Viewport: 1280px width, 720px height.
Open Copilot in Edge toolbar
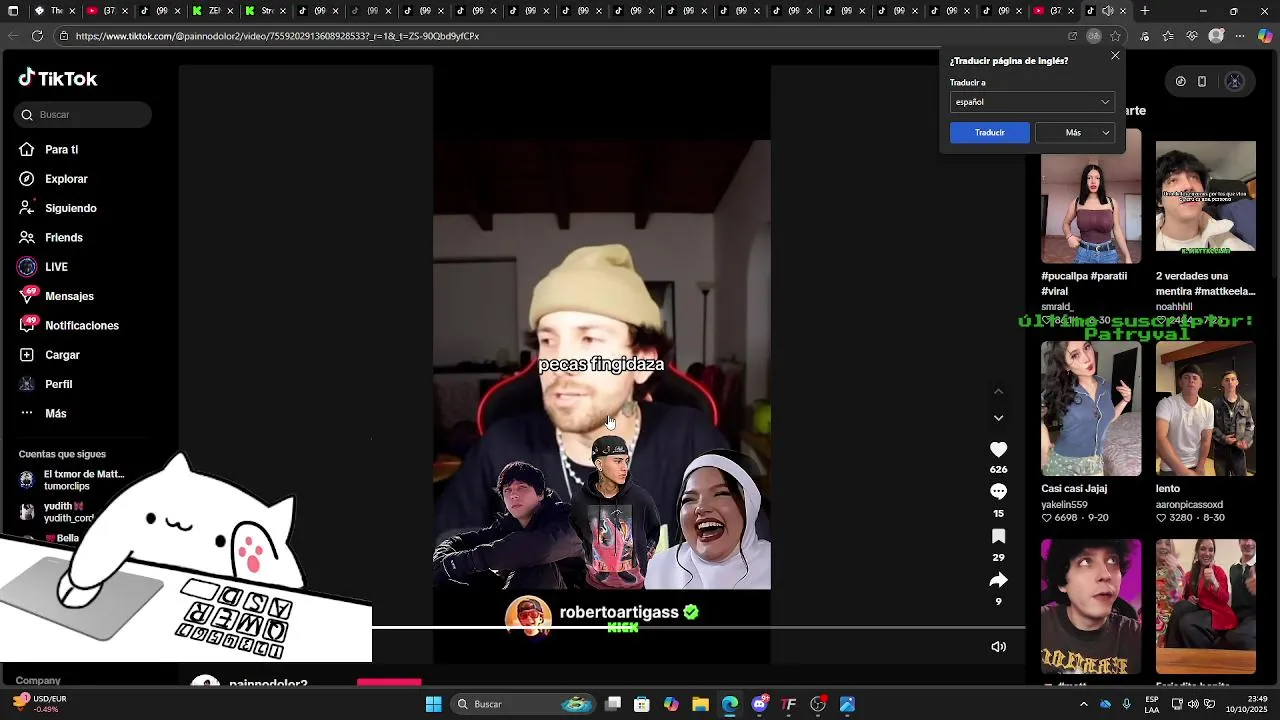pyautogui.click(x=1265, y=36)
